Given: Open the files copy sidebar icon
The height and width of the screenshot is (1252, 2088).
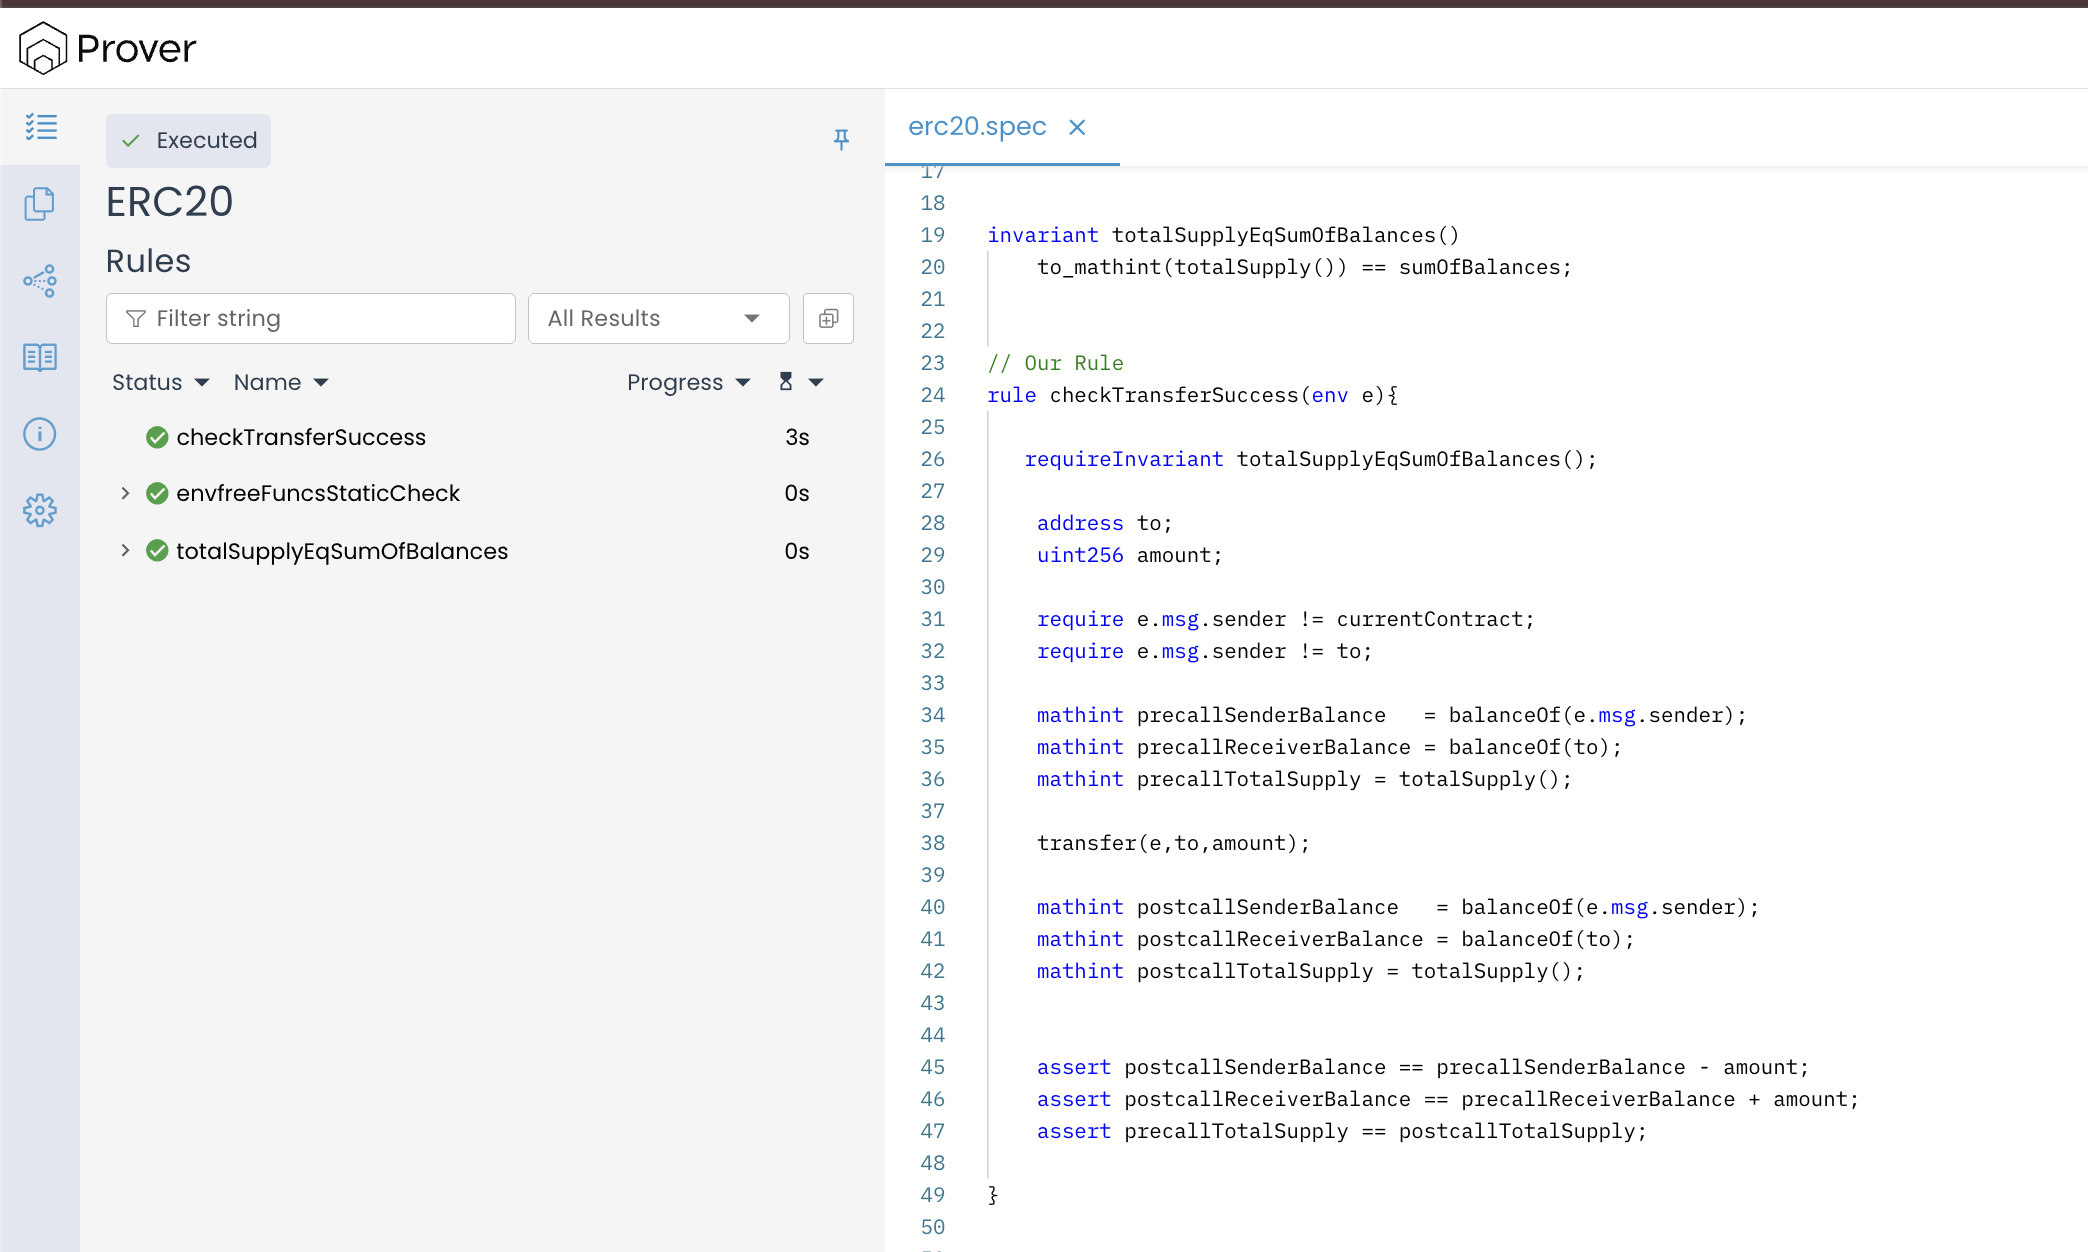Looking at the screenshot, I should click(40, 204).
